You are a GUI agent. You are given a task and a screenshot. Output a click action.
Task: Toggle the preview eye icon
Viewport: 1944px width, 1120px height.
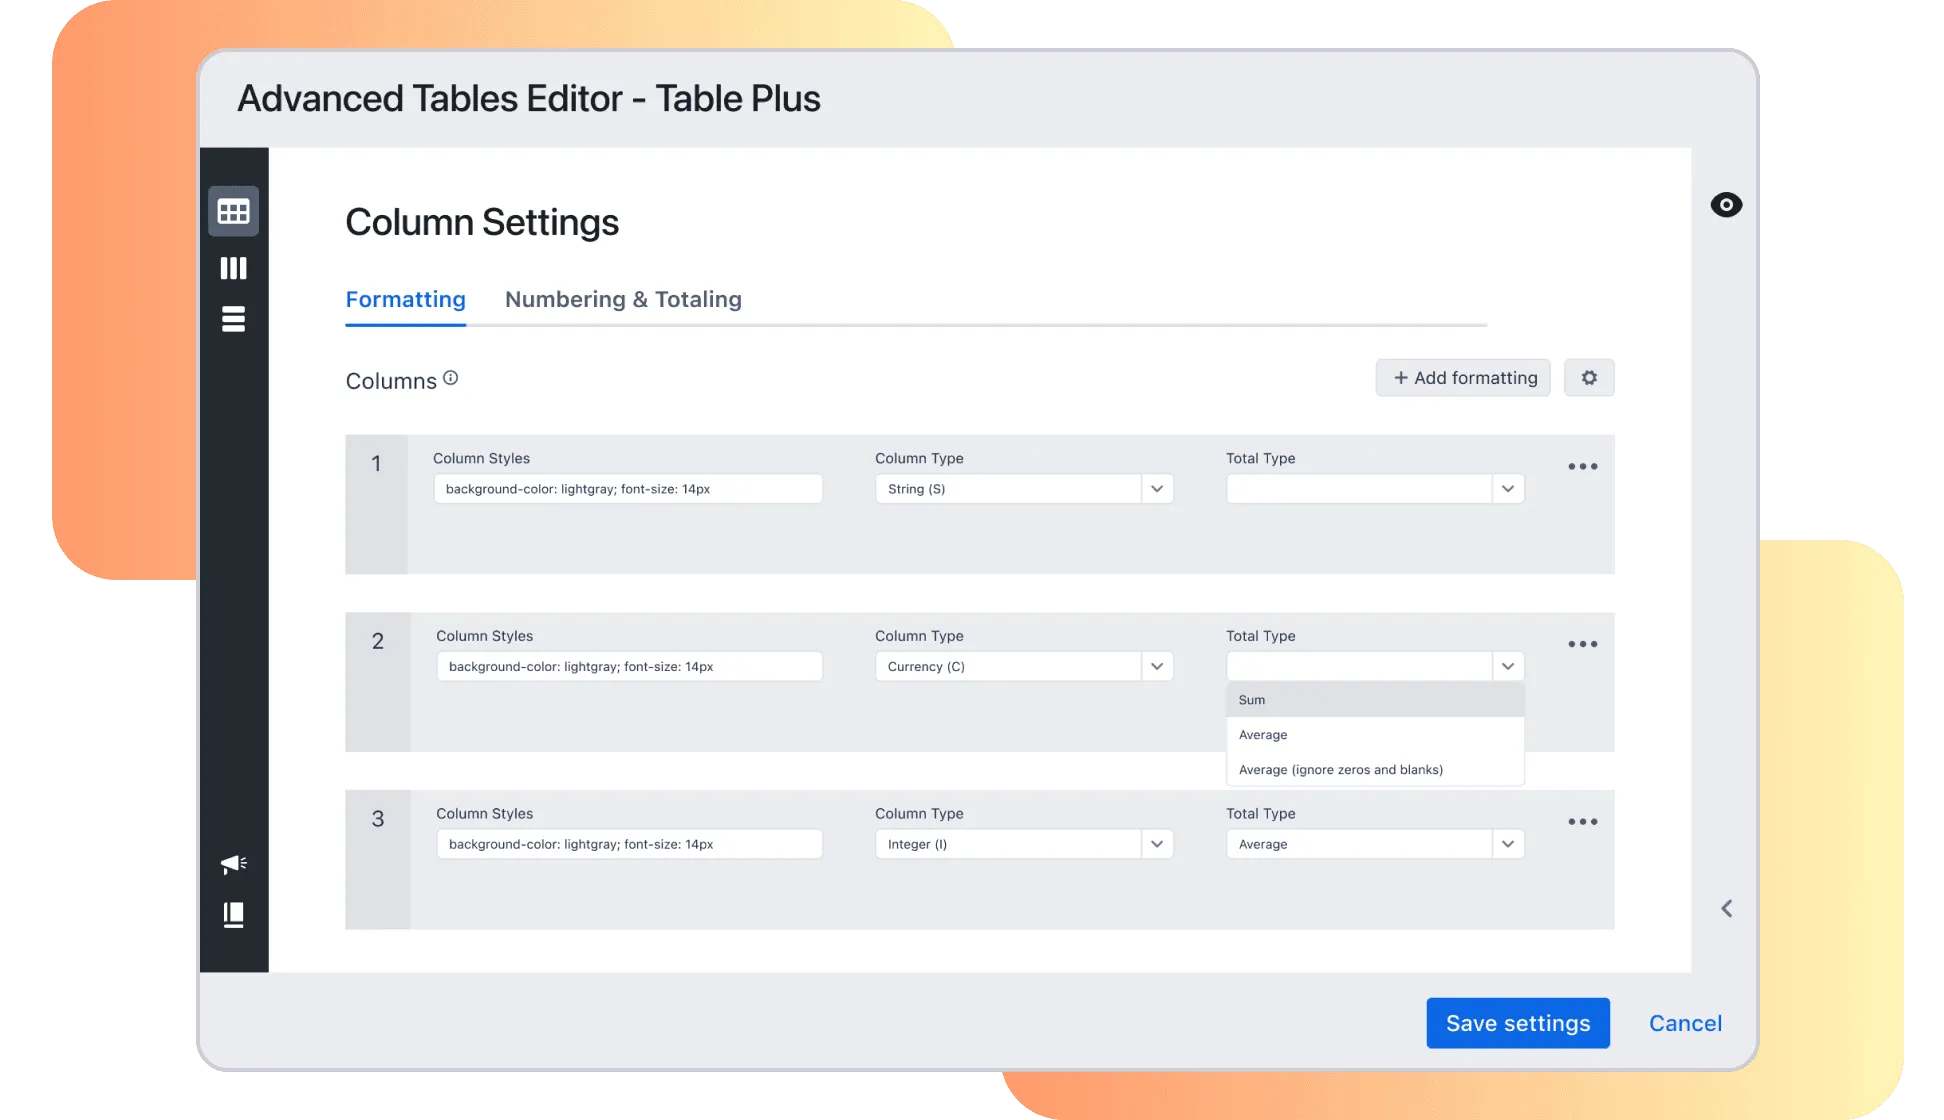point(1725,205)
